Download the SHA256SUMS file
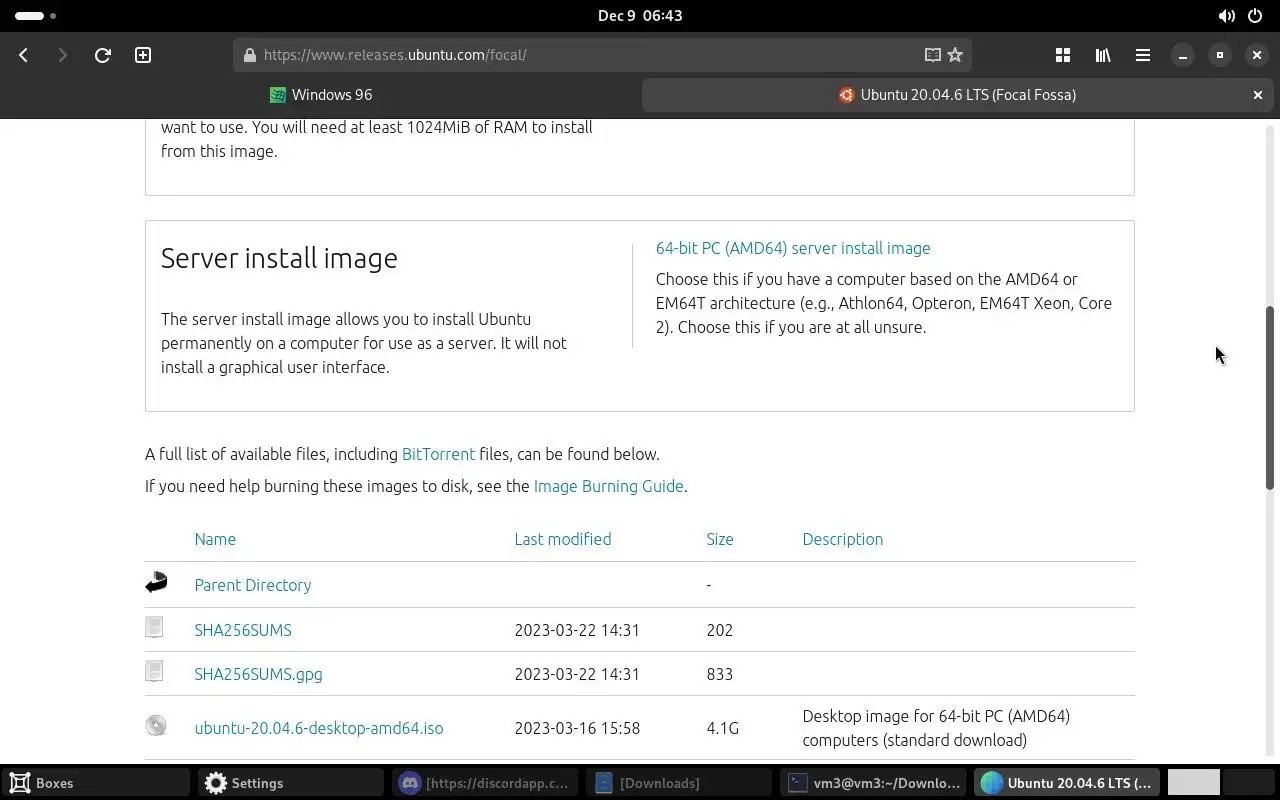 (243, 630)
